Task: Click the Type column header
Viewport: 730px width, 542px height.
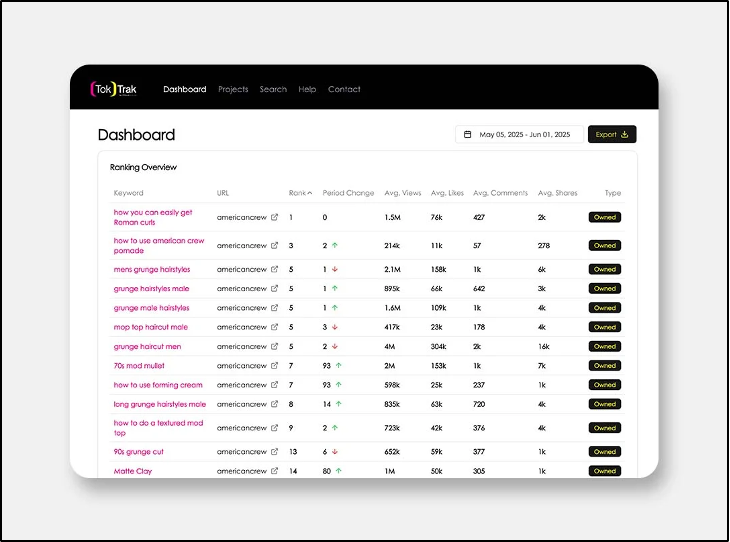Action: [613, 193]
